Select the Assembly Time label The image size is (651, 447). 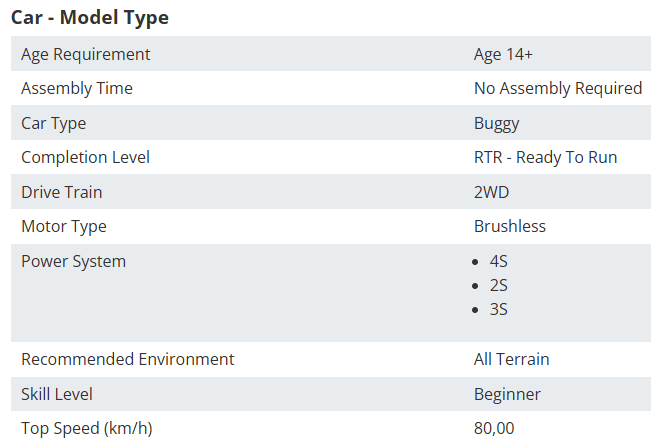77,88
